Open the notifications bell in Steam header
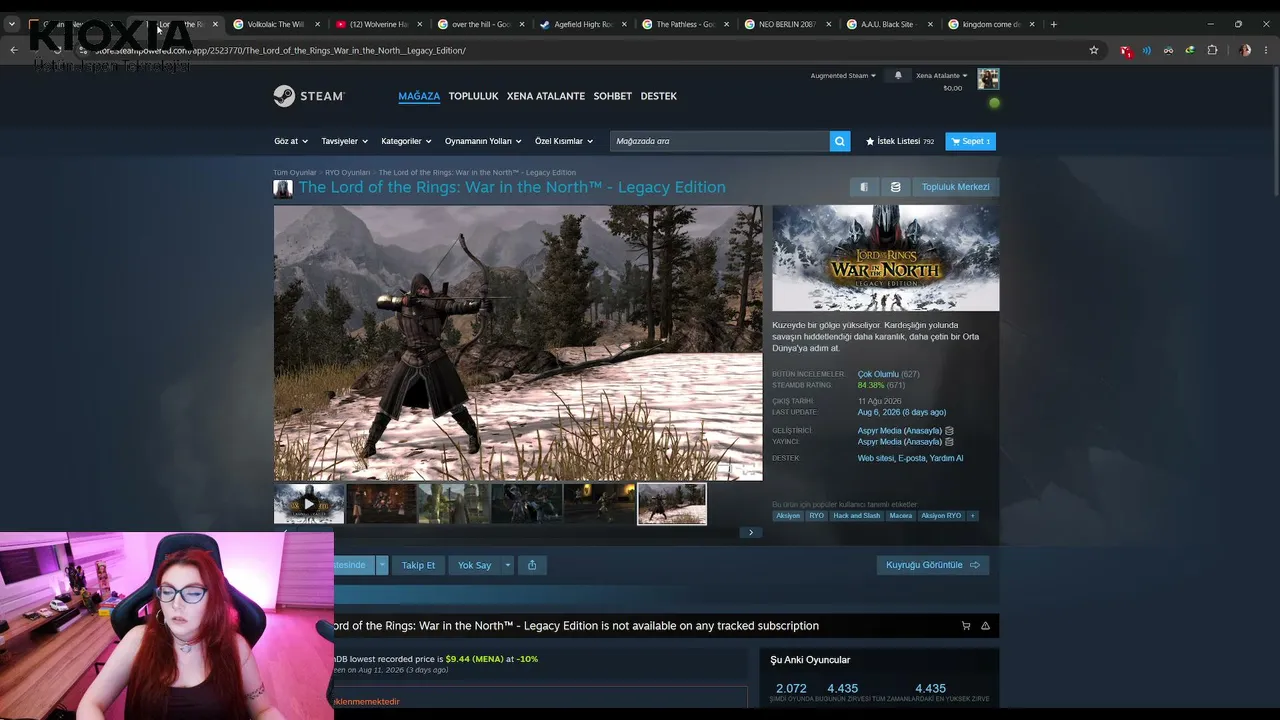The width and height of the screenshot is (1280, 720). (x=898, y=75)
